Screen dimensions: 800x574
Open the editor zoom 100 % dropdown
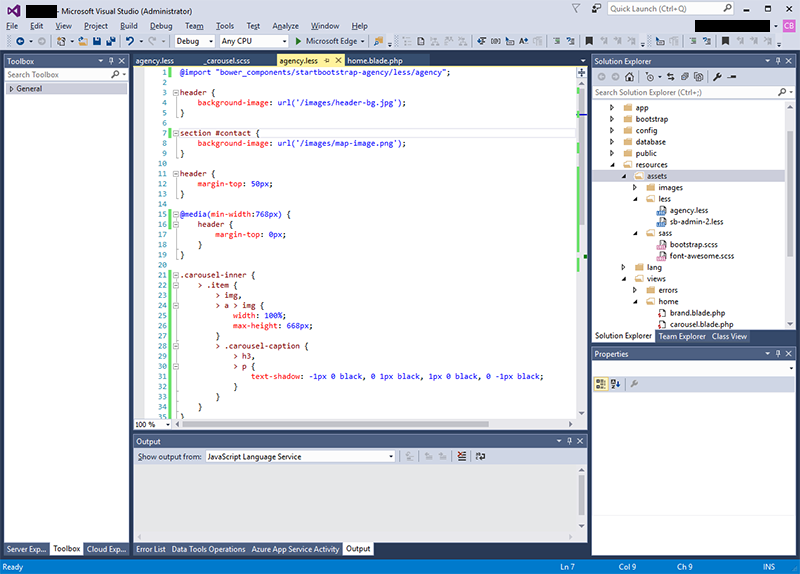pyautogui.click(x=153, y=425)
